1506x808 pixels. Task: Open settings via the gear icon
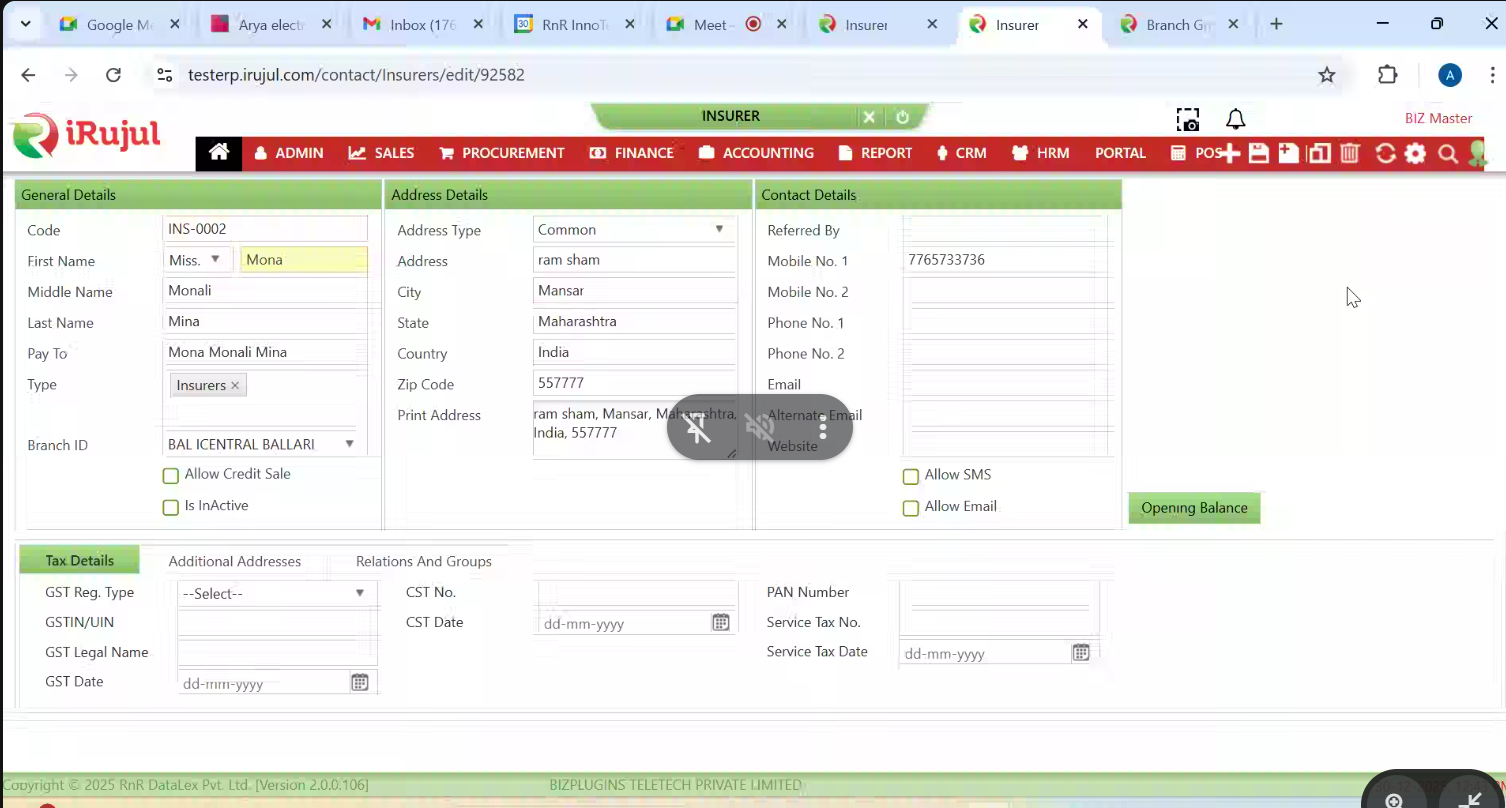tap(1415, 153)
